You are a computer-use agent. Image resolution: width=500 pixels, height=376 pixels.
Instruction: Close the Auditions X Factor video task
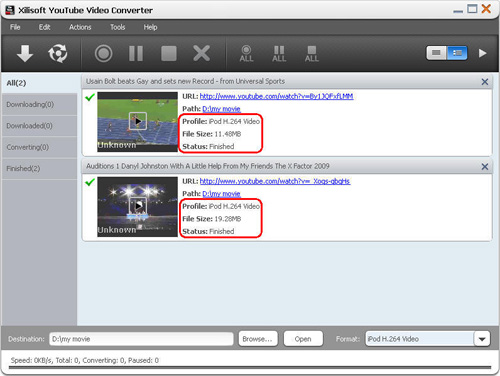[x=485, y=167]
